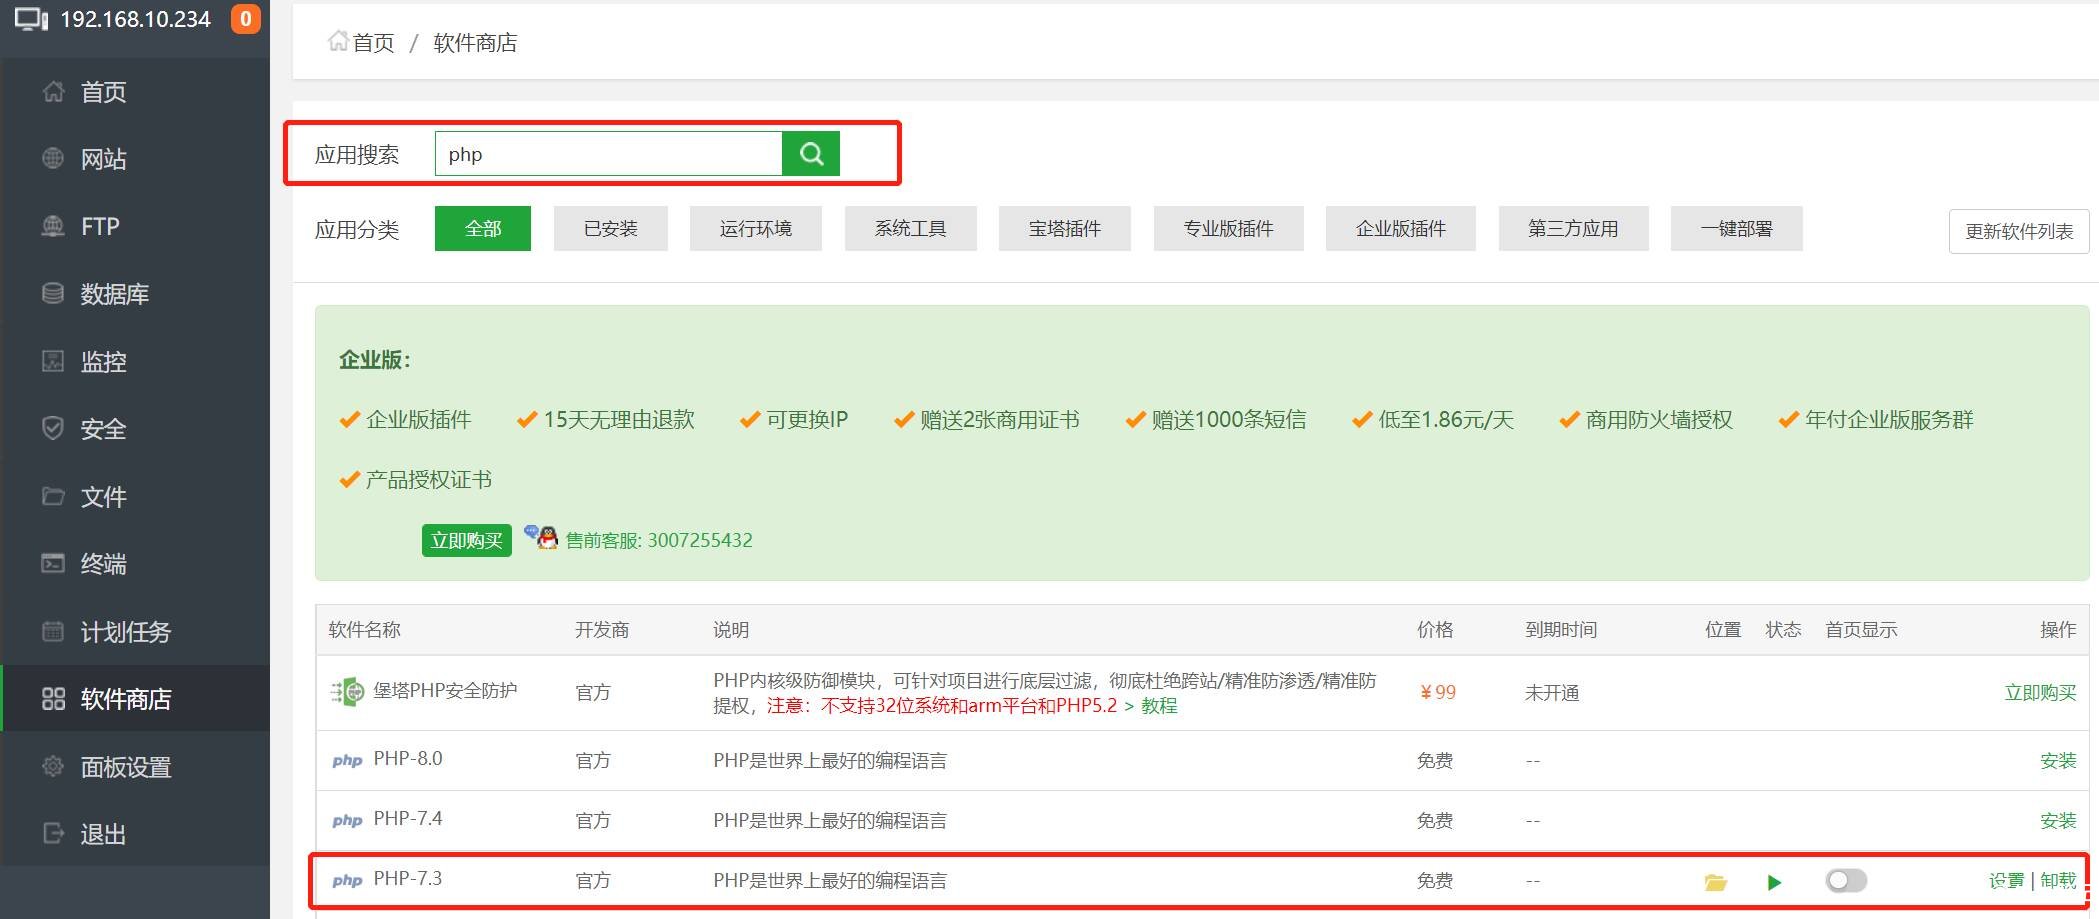
Task: Click the server IP 192.168.10.234
Action: point(136,19)
